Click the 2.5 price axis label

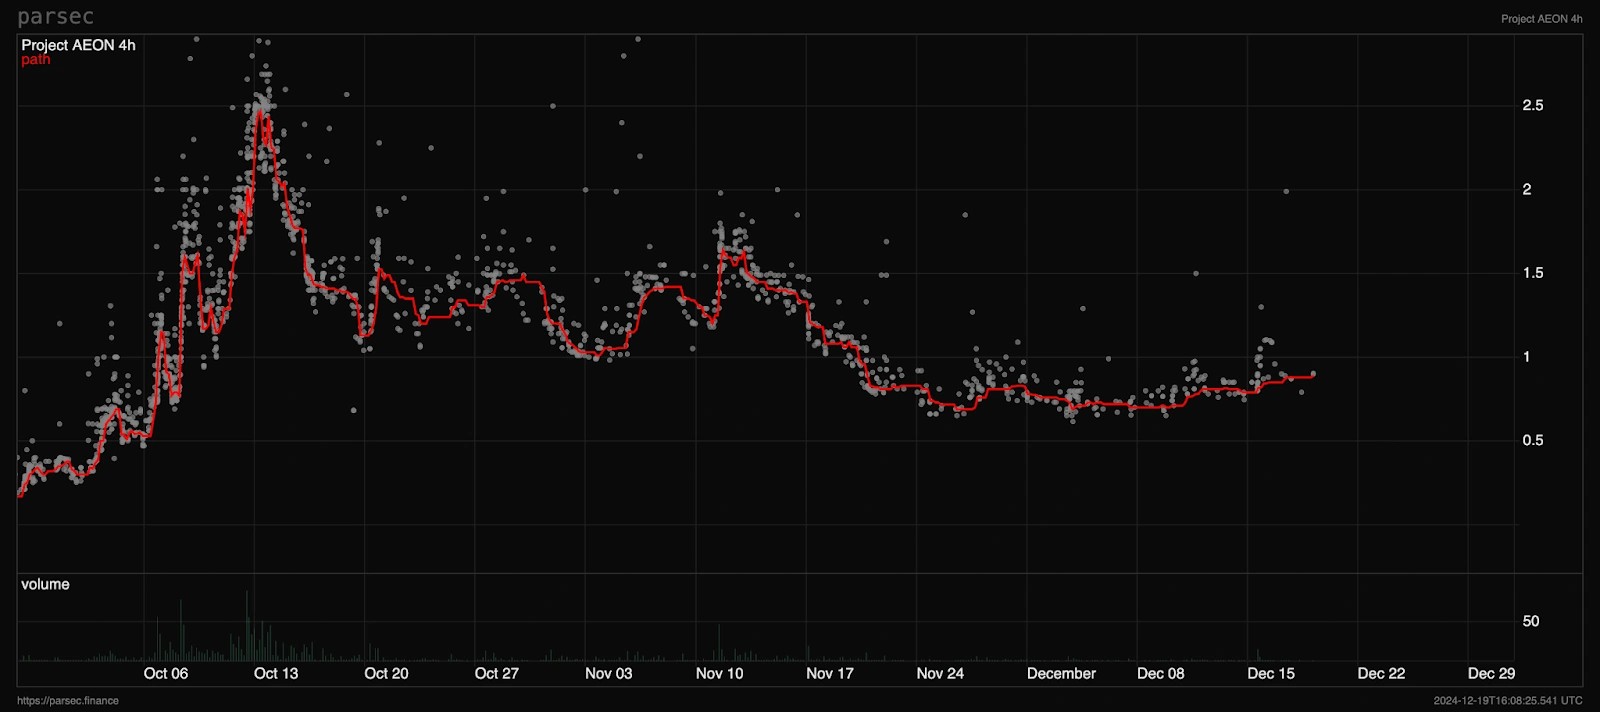pyautogui.click(x=1532, y=105)
